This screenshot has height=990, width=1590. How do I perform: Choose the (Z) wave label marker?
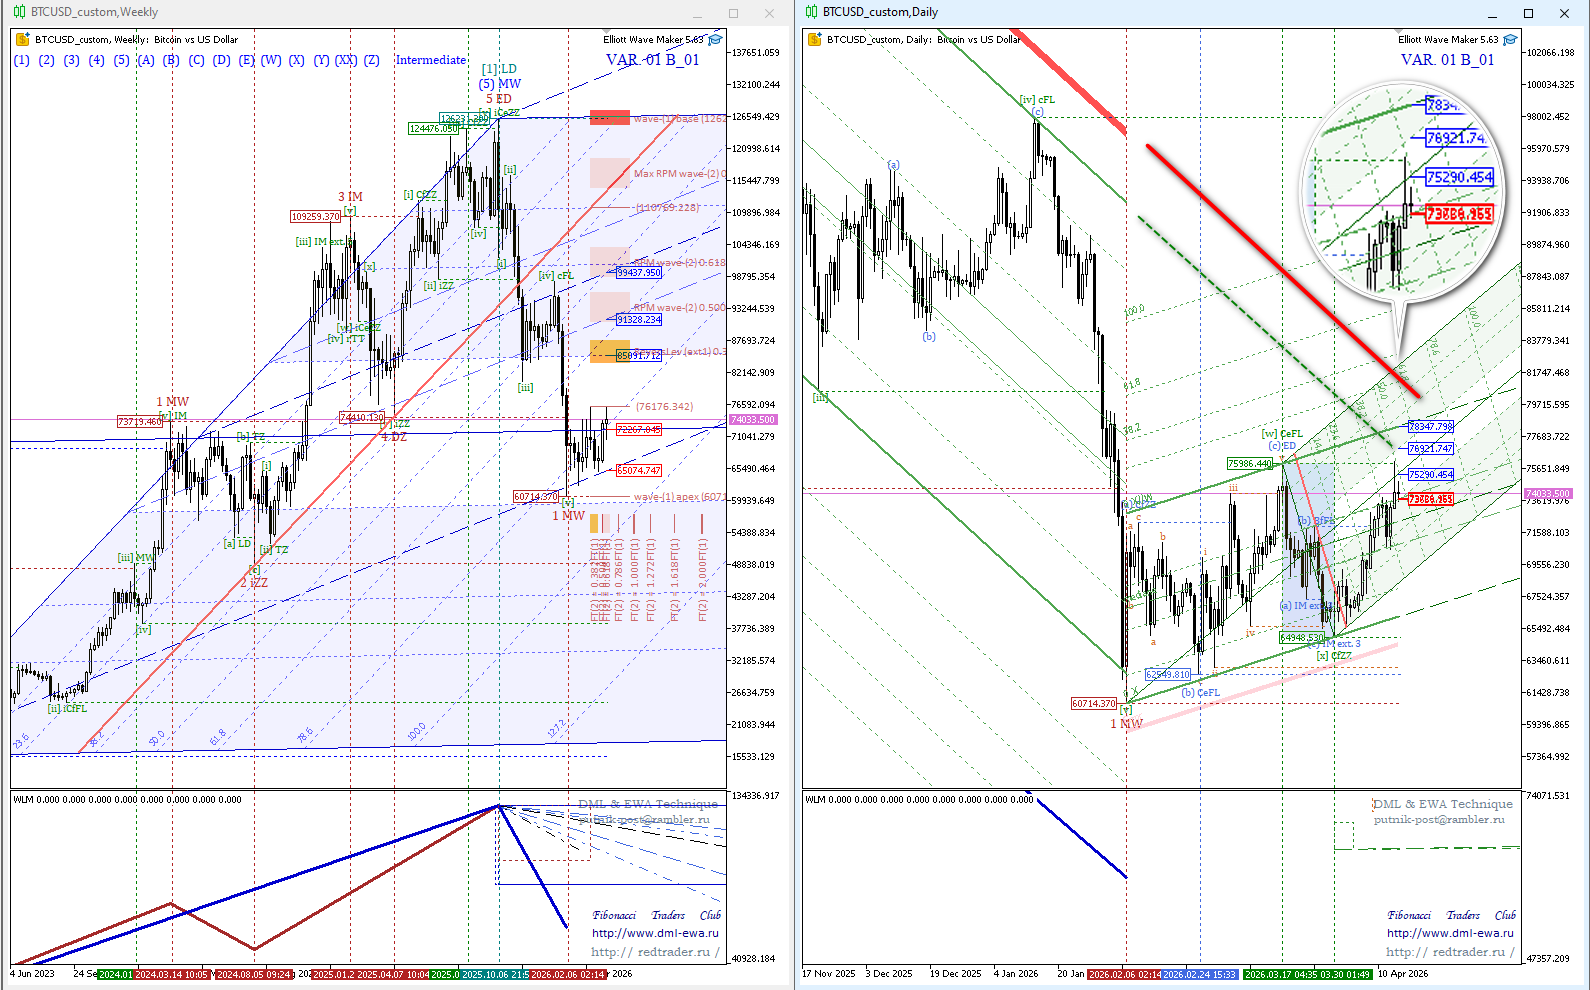pyautogui.click(x=372, y=60)
